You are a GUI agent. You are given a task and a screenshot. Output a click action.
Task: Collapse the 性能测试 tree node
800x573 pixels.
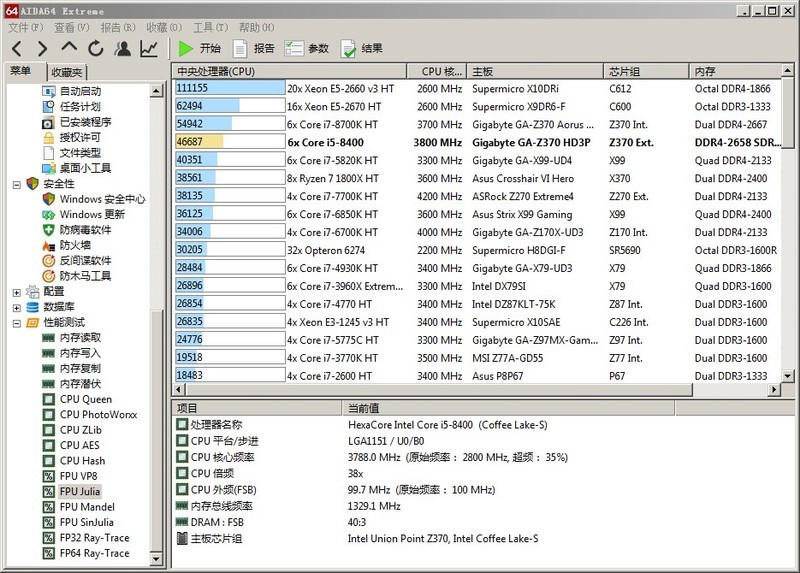pyautogui.click(x=16, y=323)
